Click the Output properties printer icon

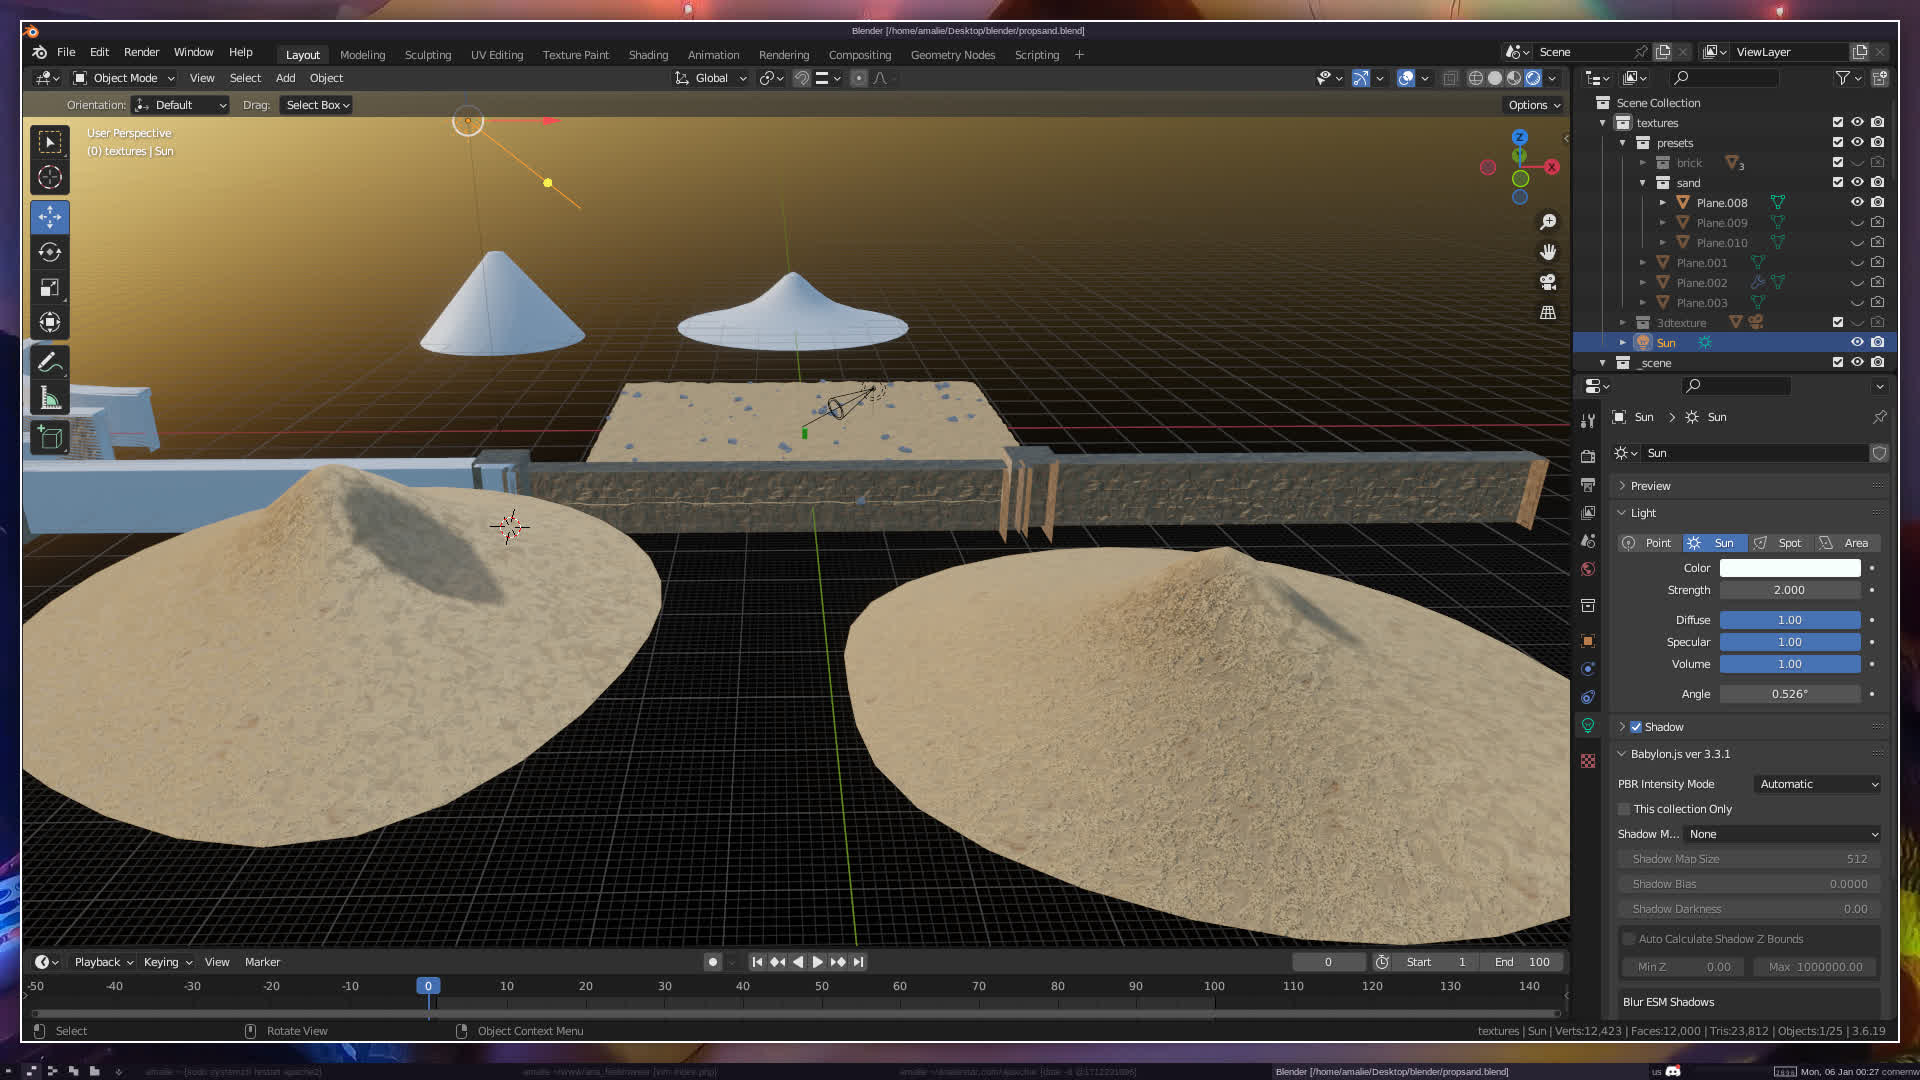click(1588, 485)
